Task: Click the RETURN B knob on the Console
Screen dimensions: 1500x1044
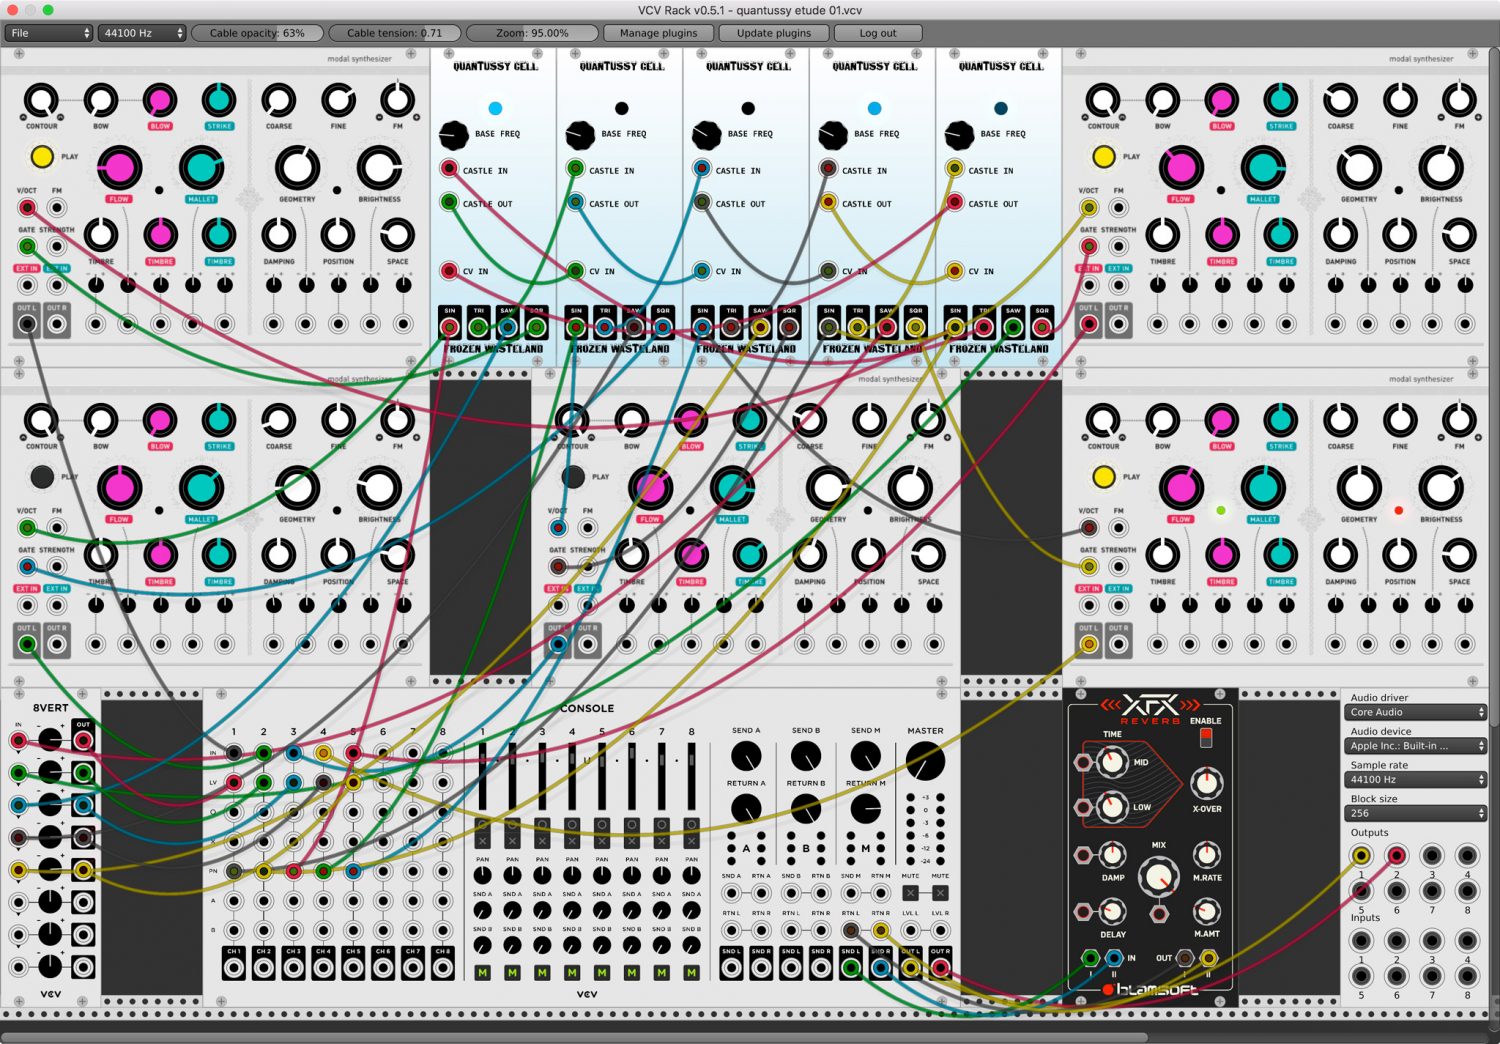Action: (x=805, y=808)
